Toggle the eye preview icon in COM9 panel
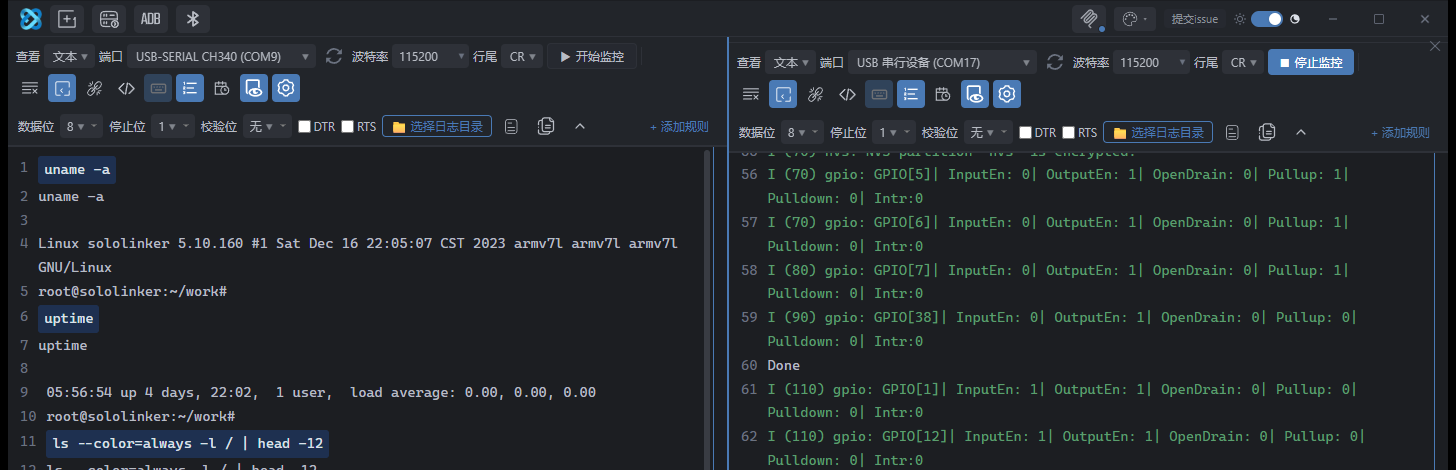This screenshot has height=470, width=1456. tap(254, 88)
